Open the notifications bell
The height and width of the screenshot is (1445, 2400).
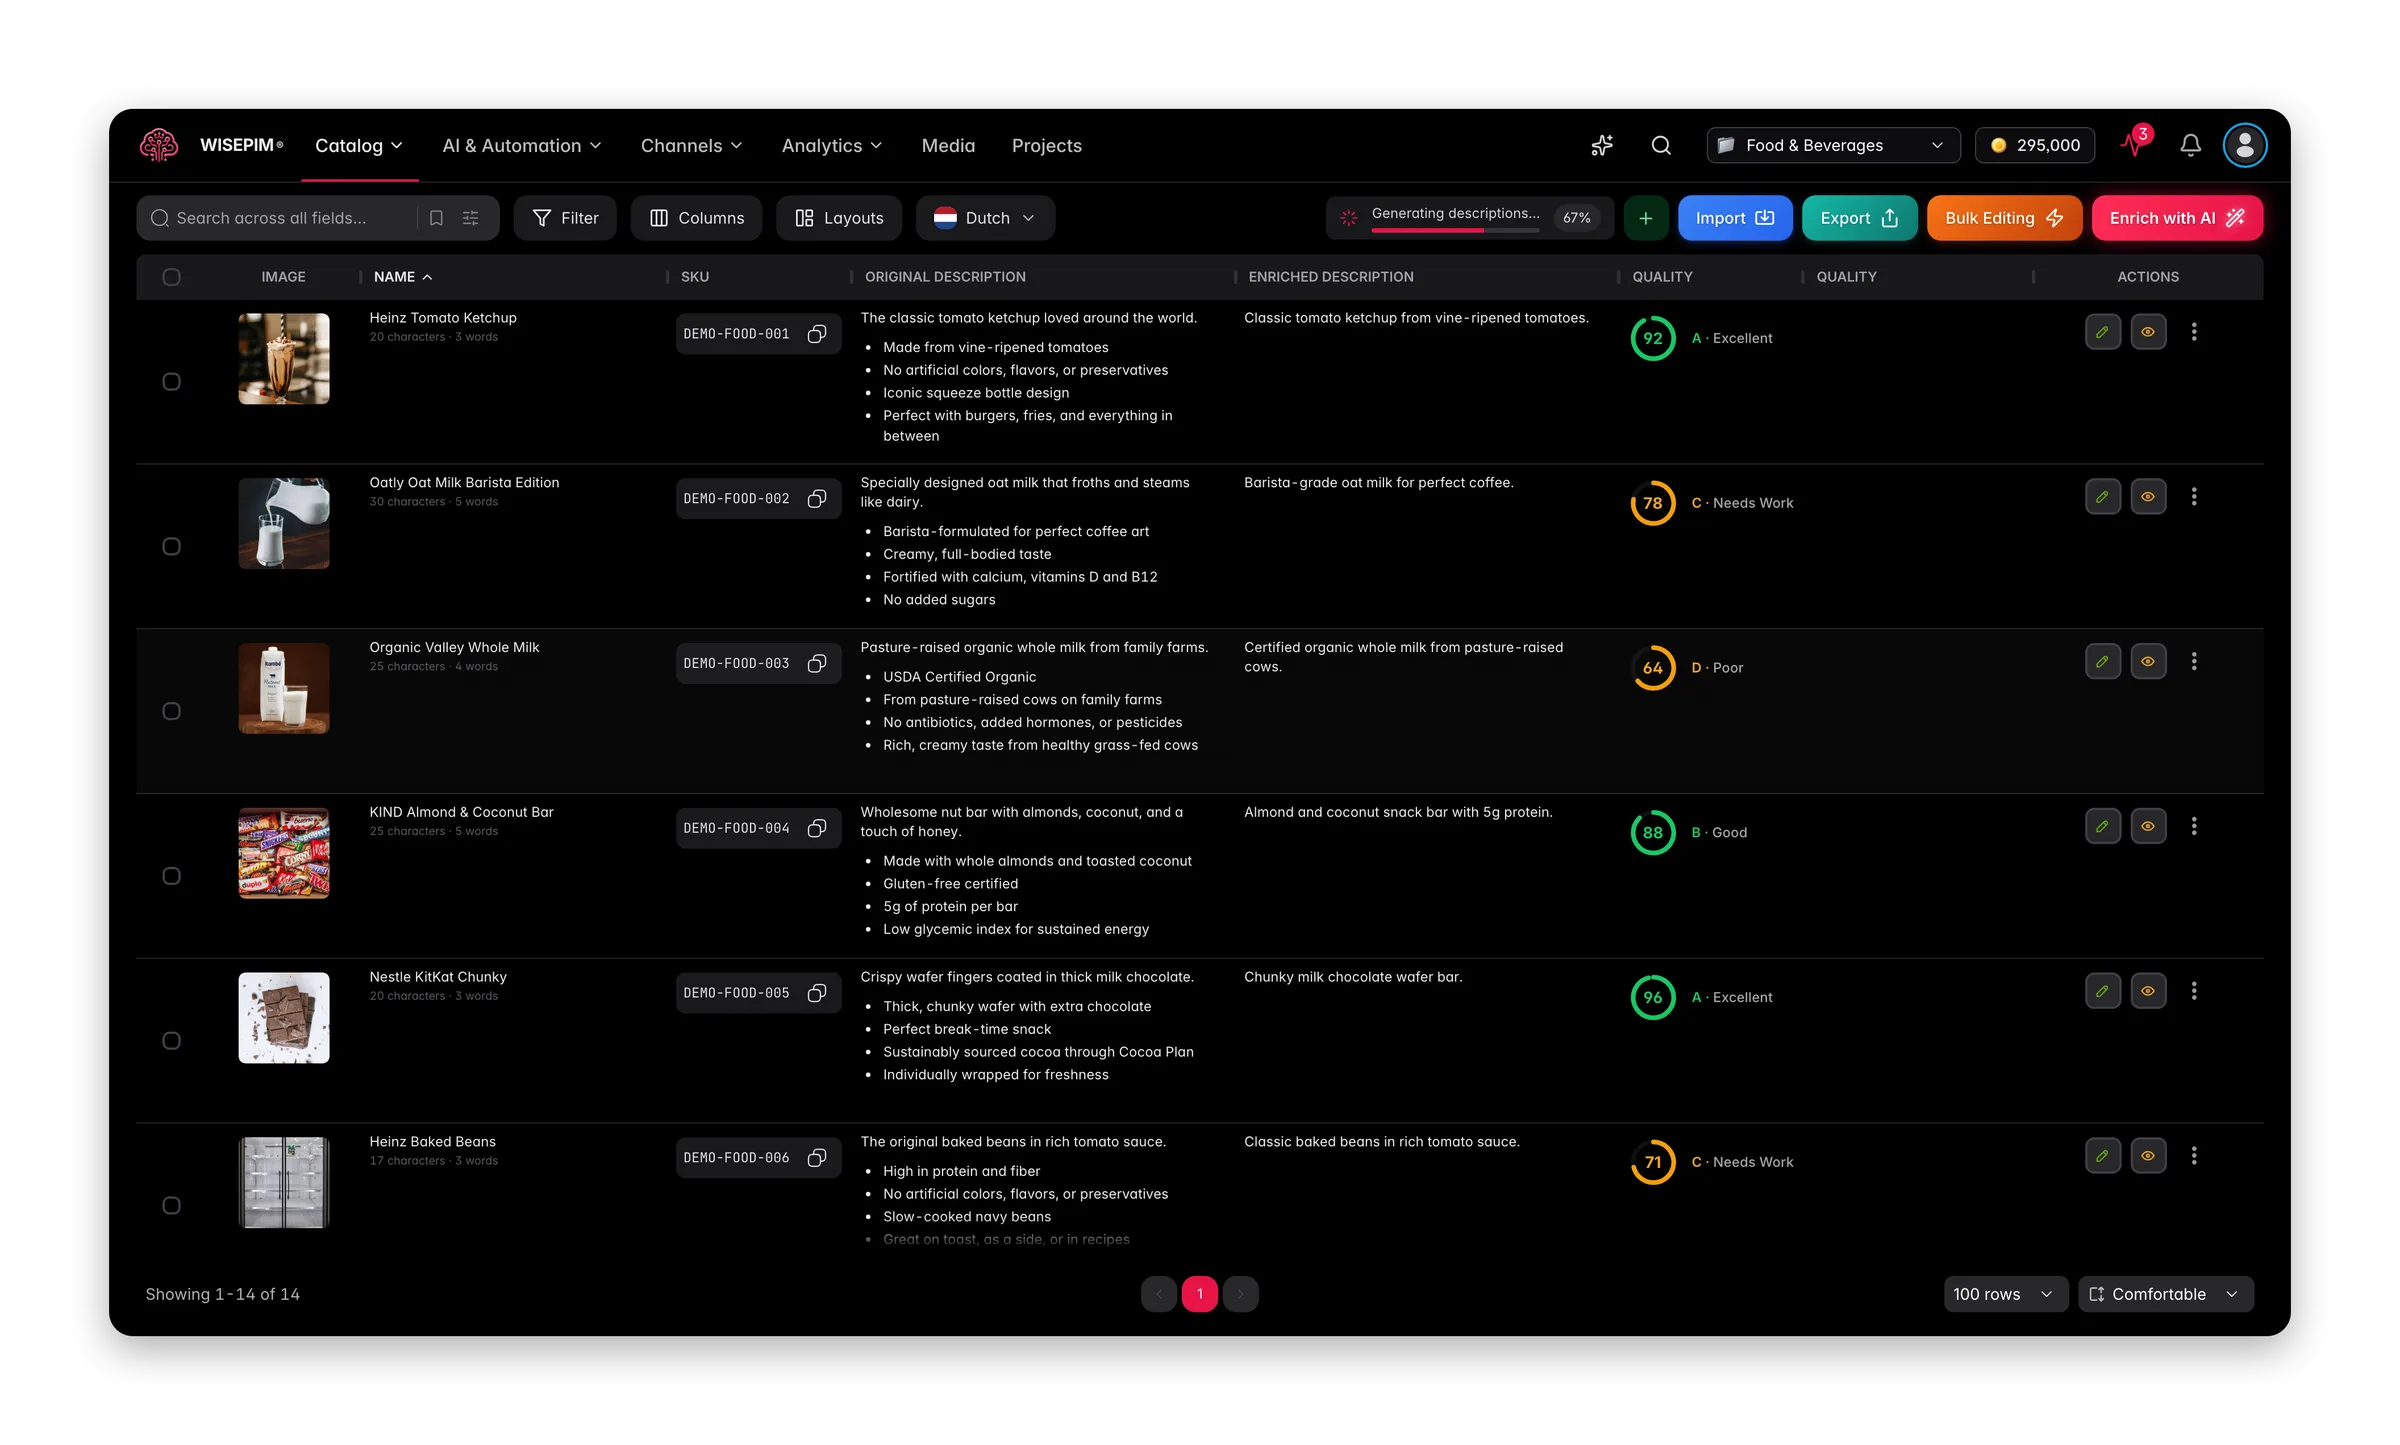pos(2190,146)
